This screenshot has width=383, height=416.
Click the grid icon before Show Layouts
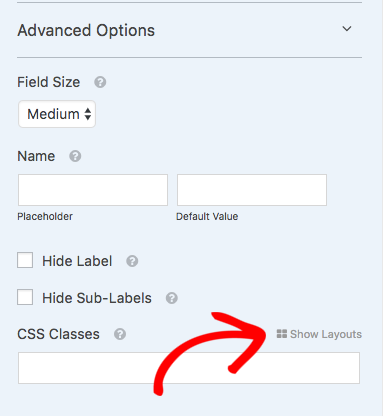[282, 334]
